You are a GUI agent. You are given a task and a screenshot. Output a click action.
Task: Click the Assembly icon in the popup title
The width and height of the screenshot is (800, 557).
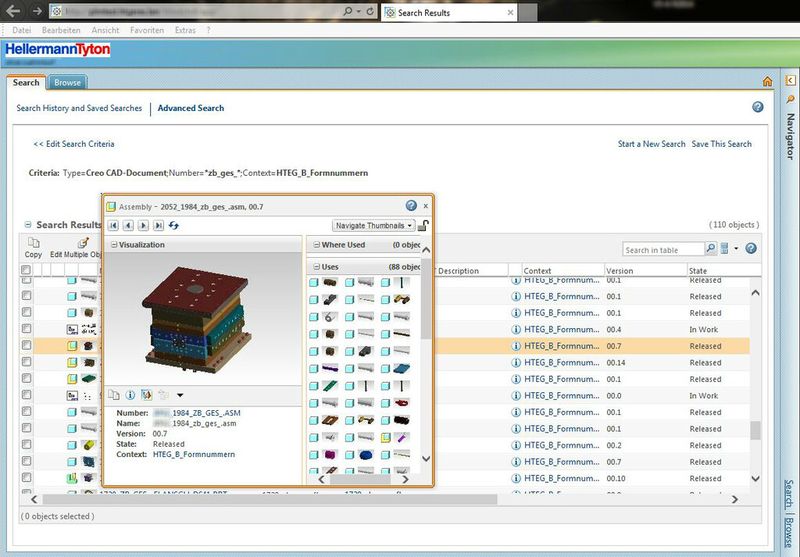[x=111, y=207]
